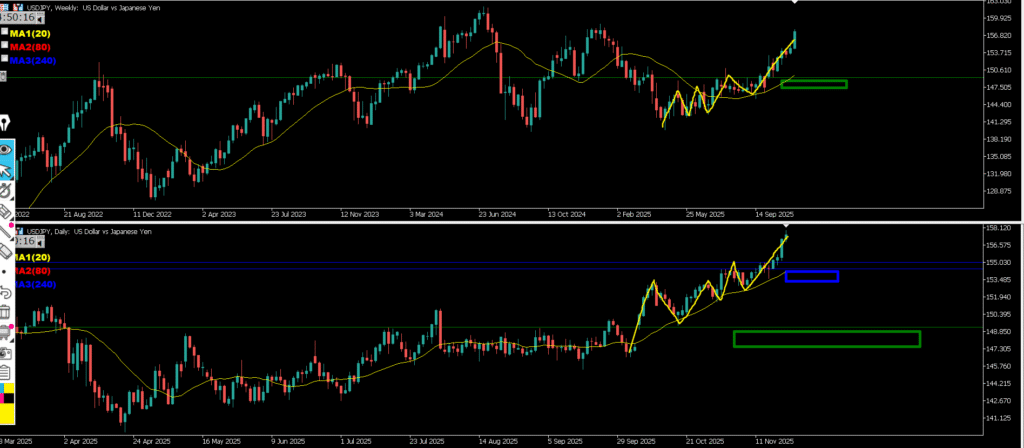Click the MA3(240) label on daily chart
1024x448 pixels.
[x=36, y=284]
